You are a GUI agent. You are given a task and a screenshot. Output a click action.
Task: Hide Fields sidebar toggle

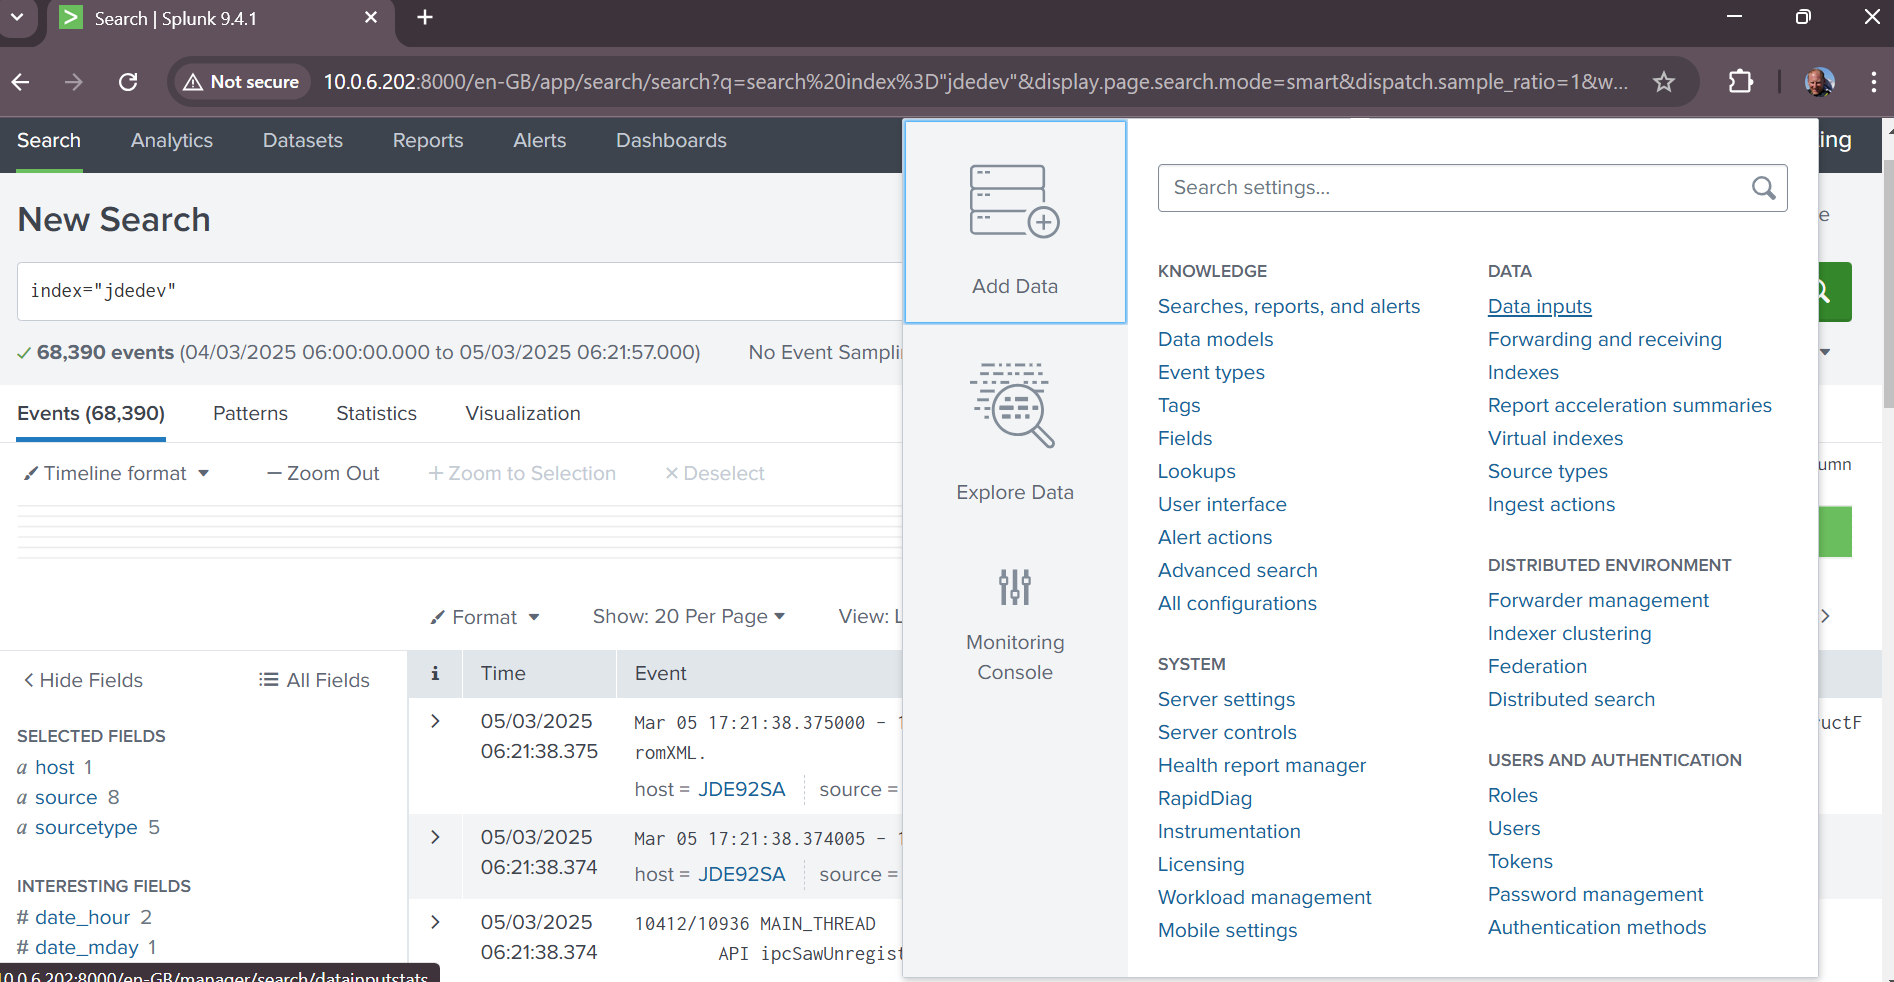[x=83, y=680]
